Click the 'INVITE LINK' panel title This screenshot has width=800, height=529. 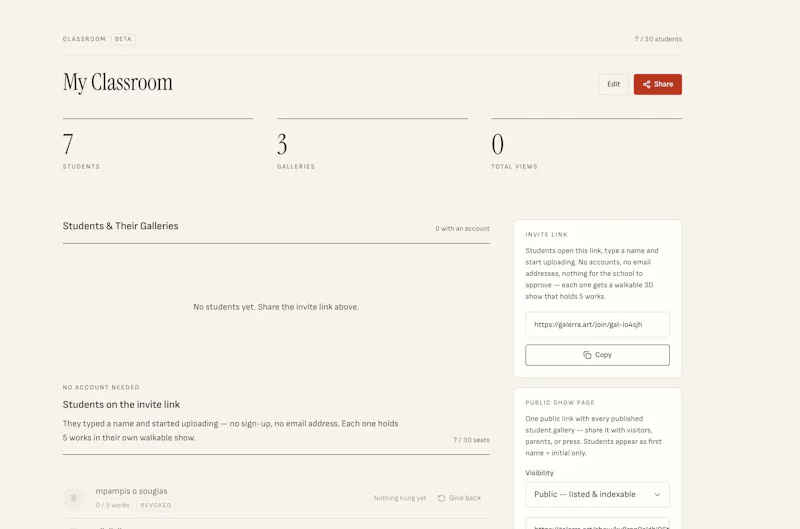click(546, 235)
